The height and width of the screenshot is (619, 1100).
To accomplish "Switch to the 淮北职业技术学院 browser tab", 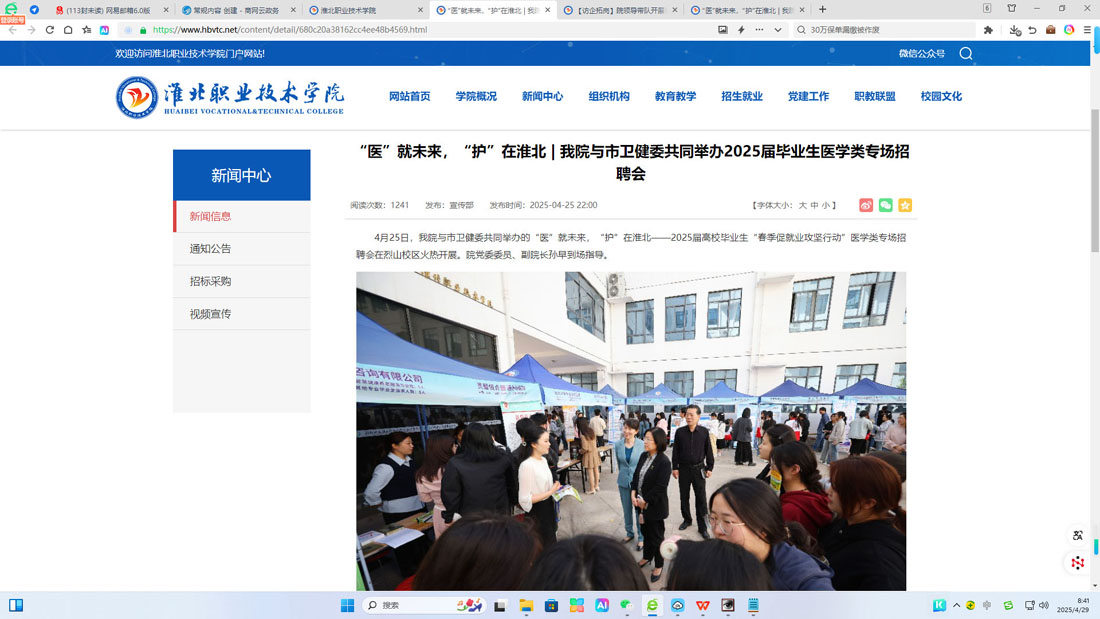I will tap(365, 10).
